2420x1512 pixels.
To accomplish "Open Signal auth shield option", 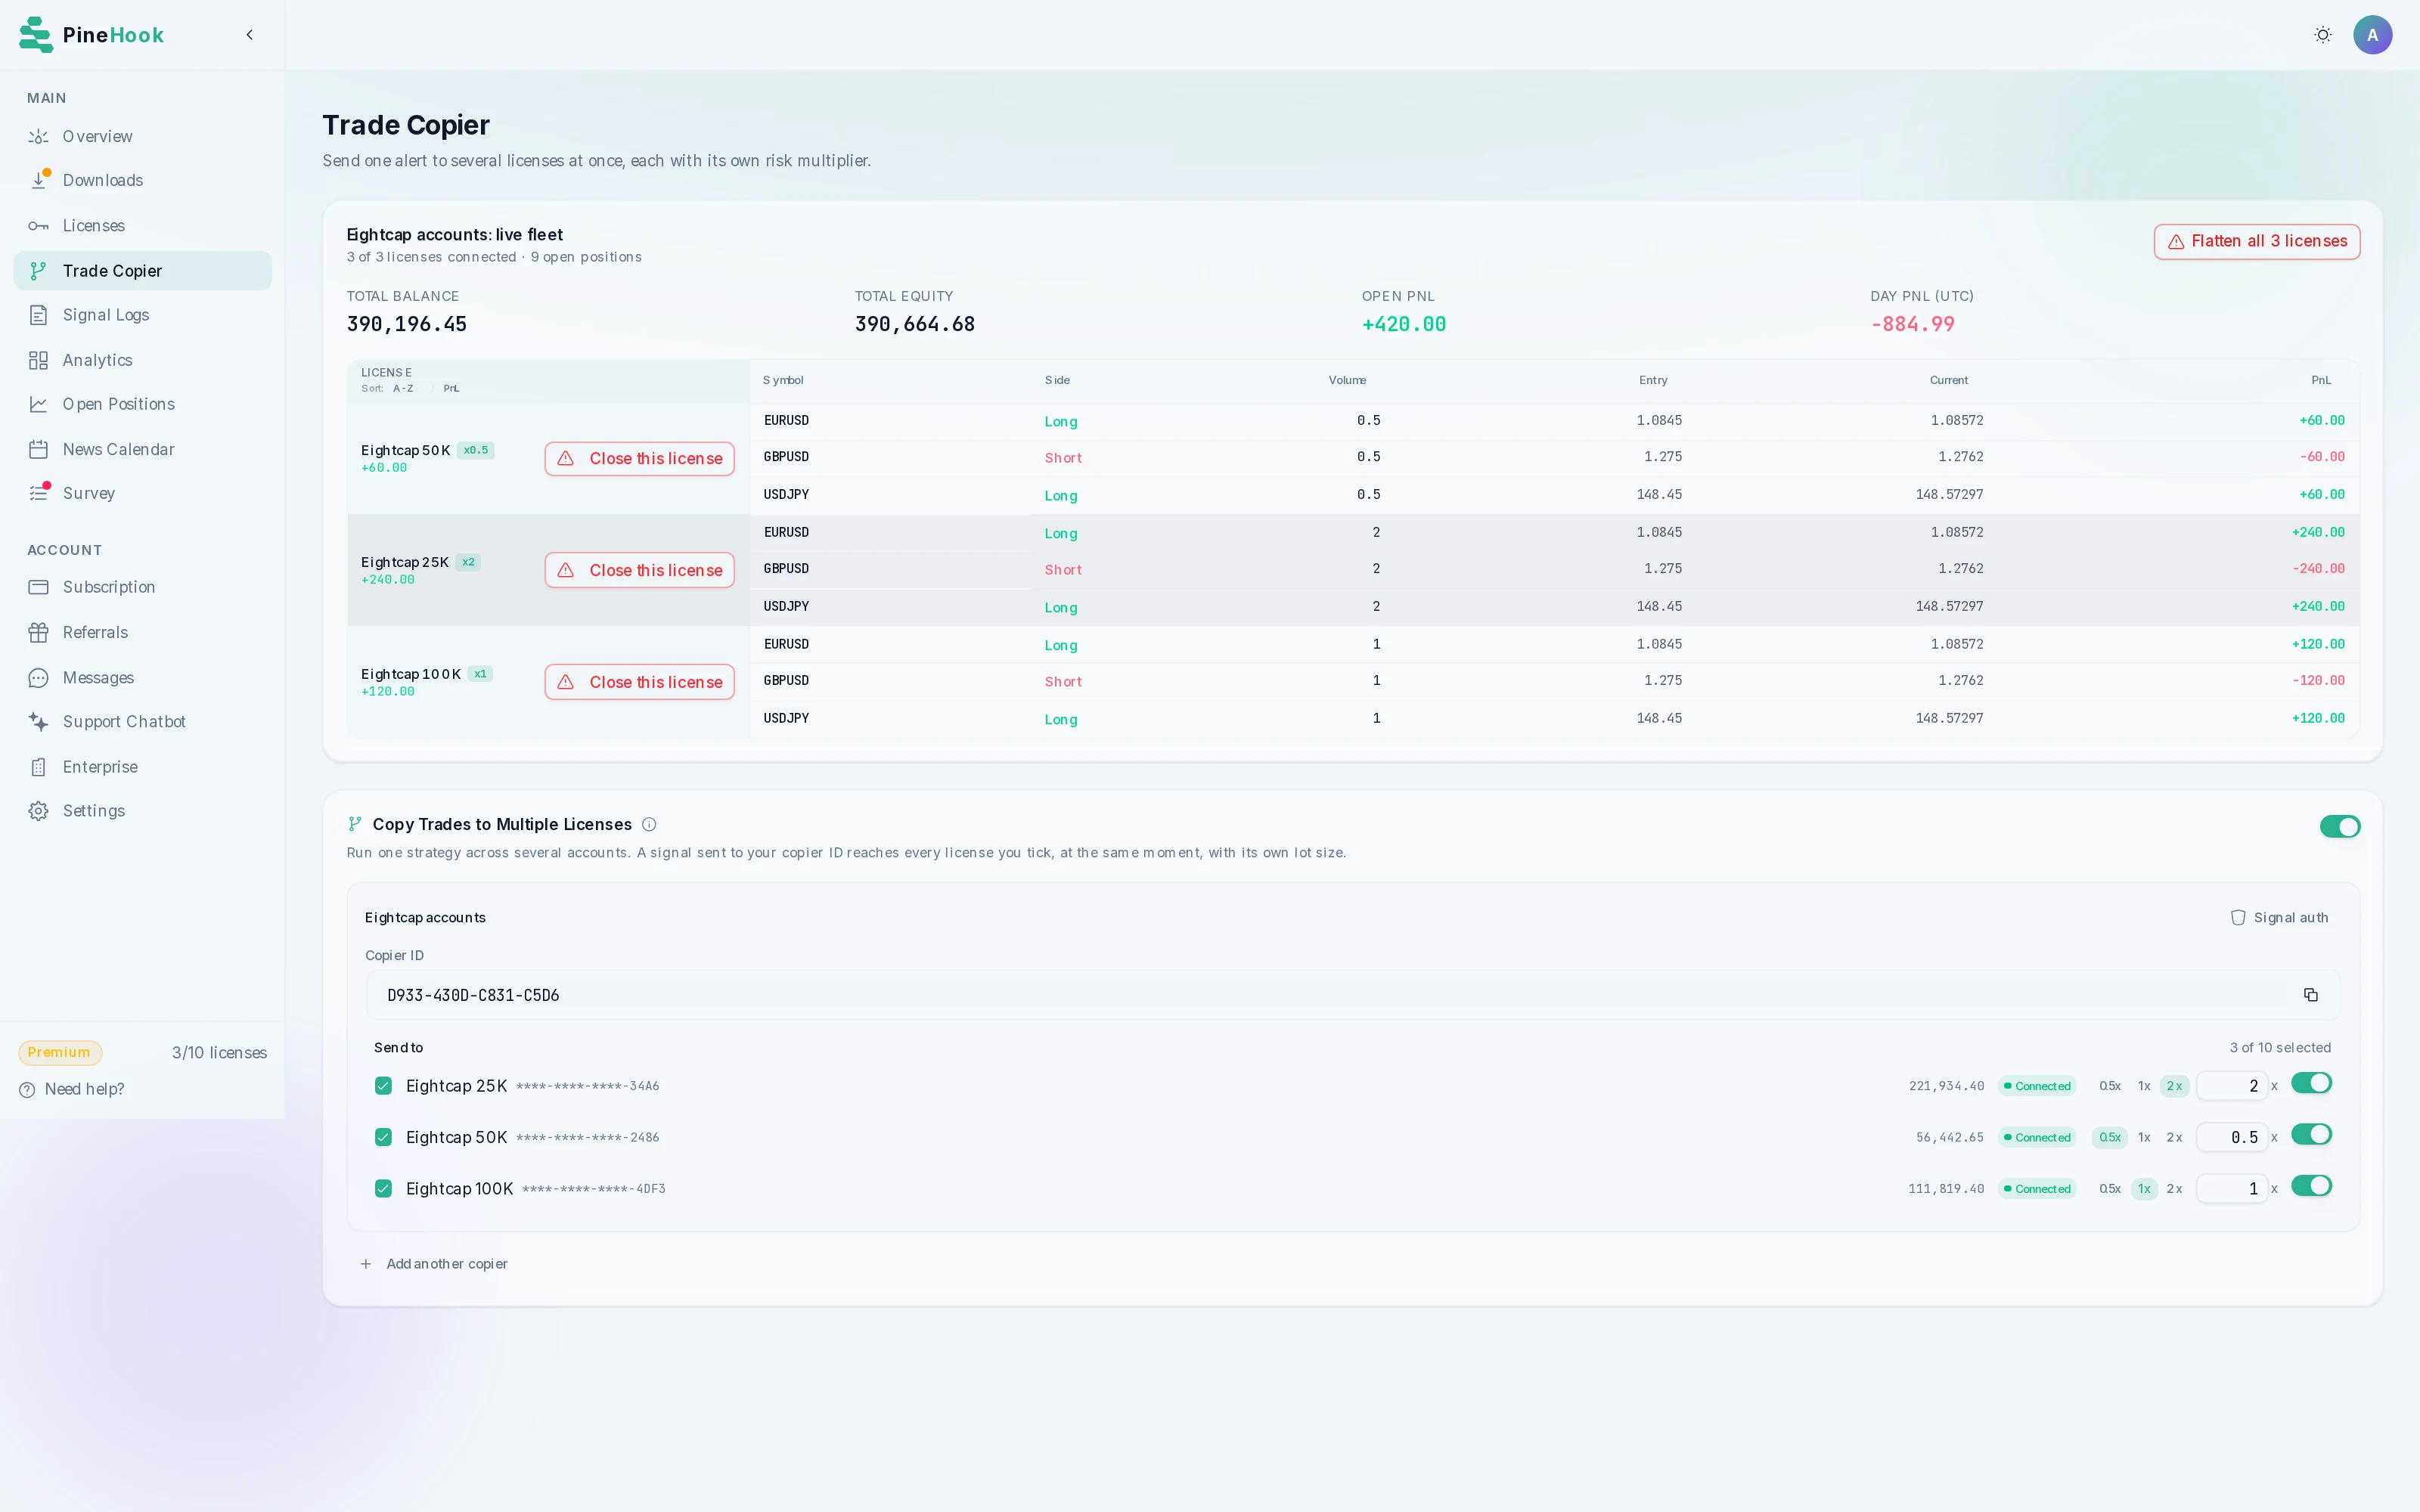I will 2279,917.
